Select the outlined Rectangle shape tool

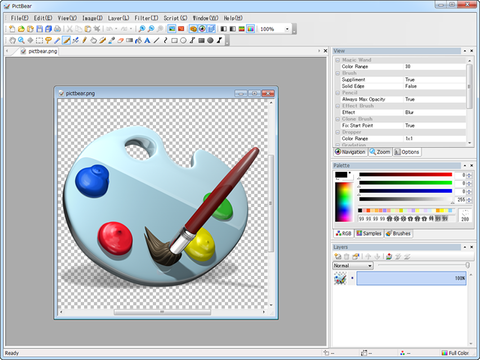[174, 41]
